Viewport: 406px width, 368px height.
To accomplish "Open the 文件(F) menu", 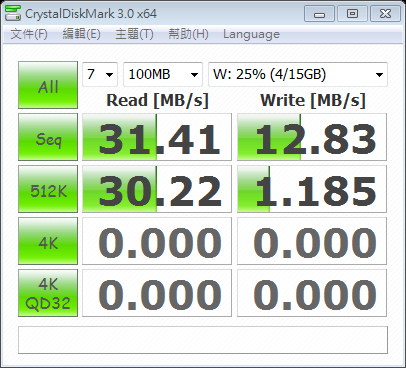I will coord(29,34).
